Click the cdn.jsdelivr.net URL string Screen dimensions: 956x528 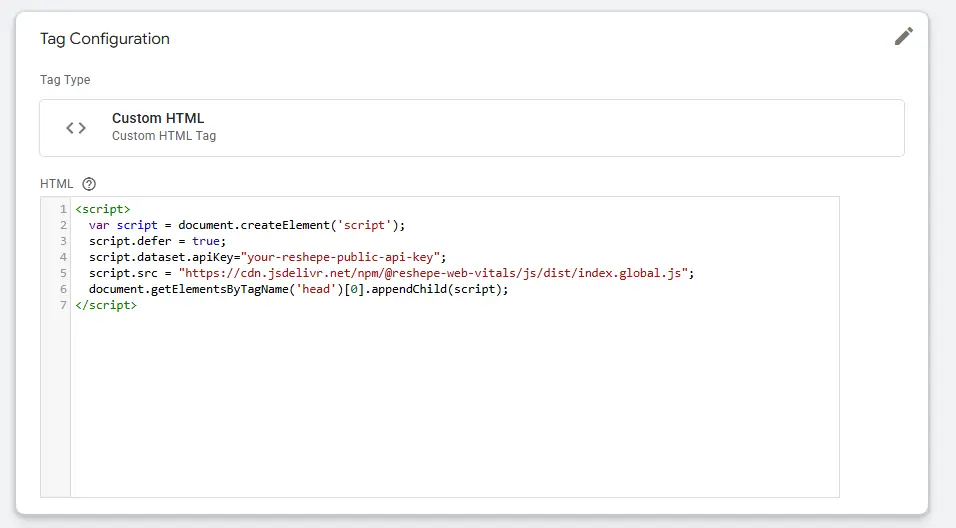[433, 273]
